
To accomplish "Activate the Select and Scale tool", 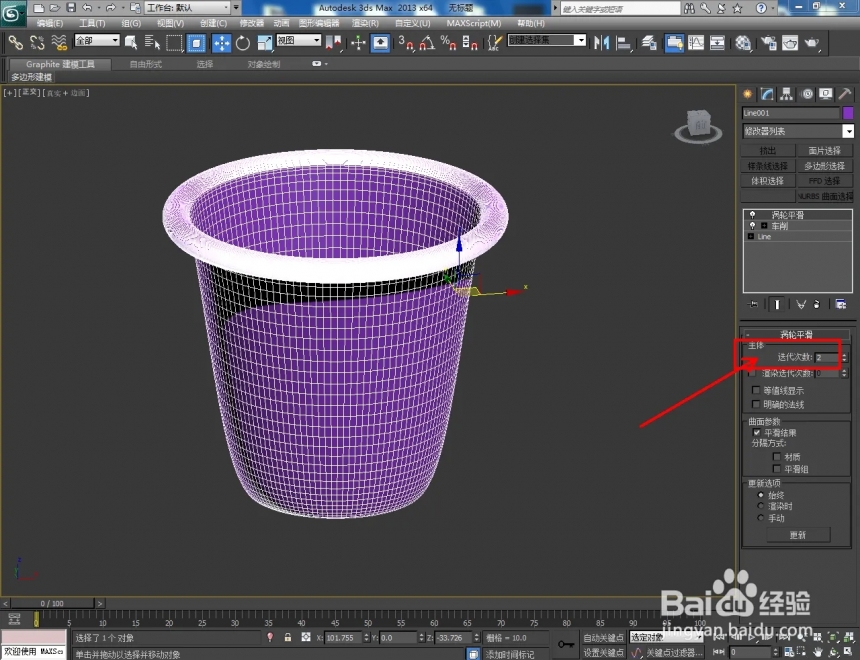I will pos(264,43).
